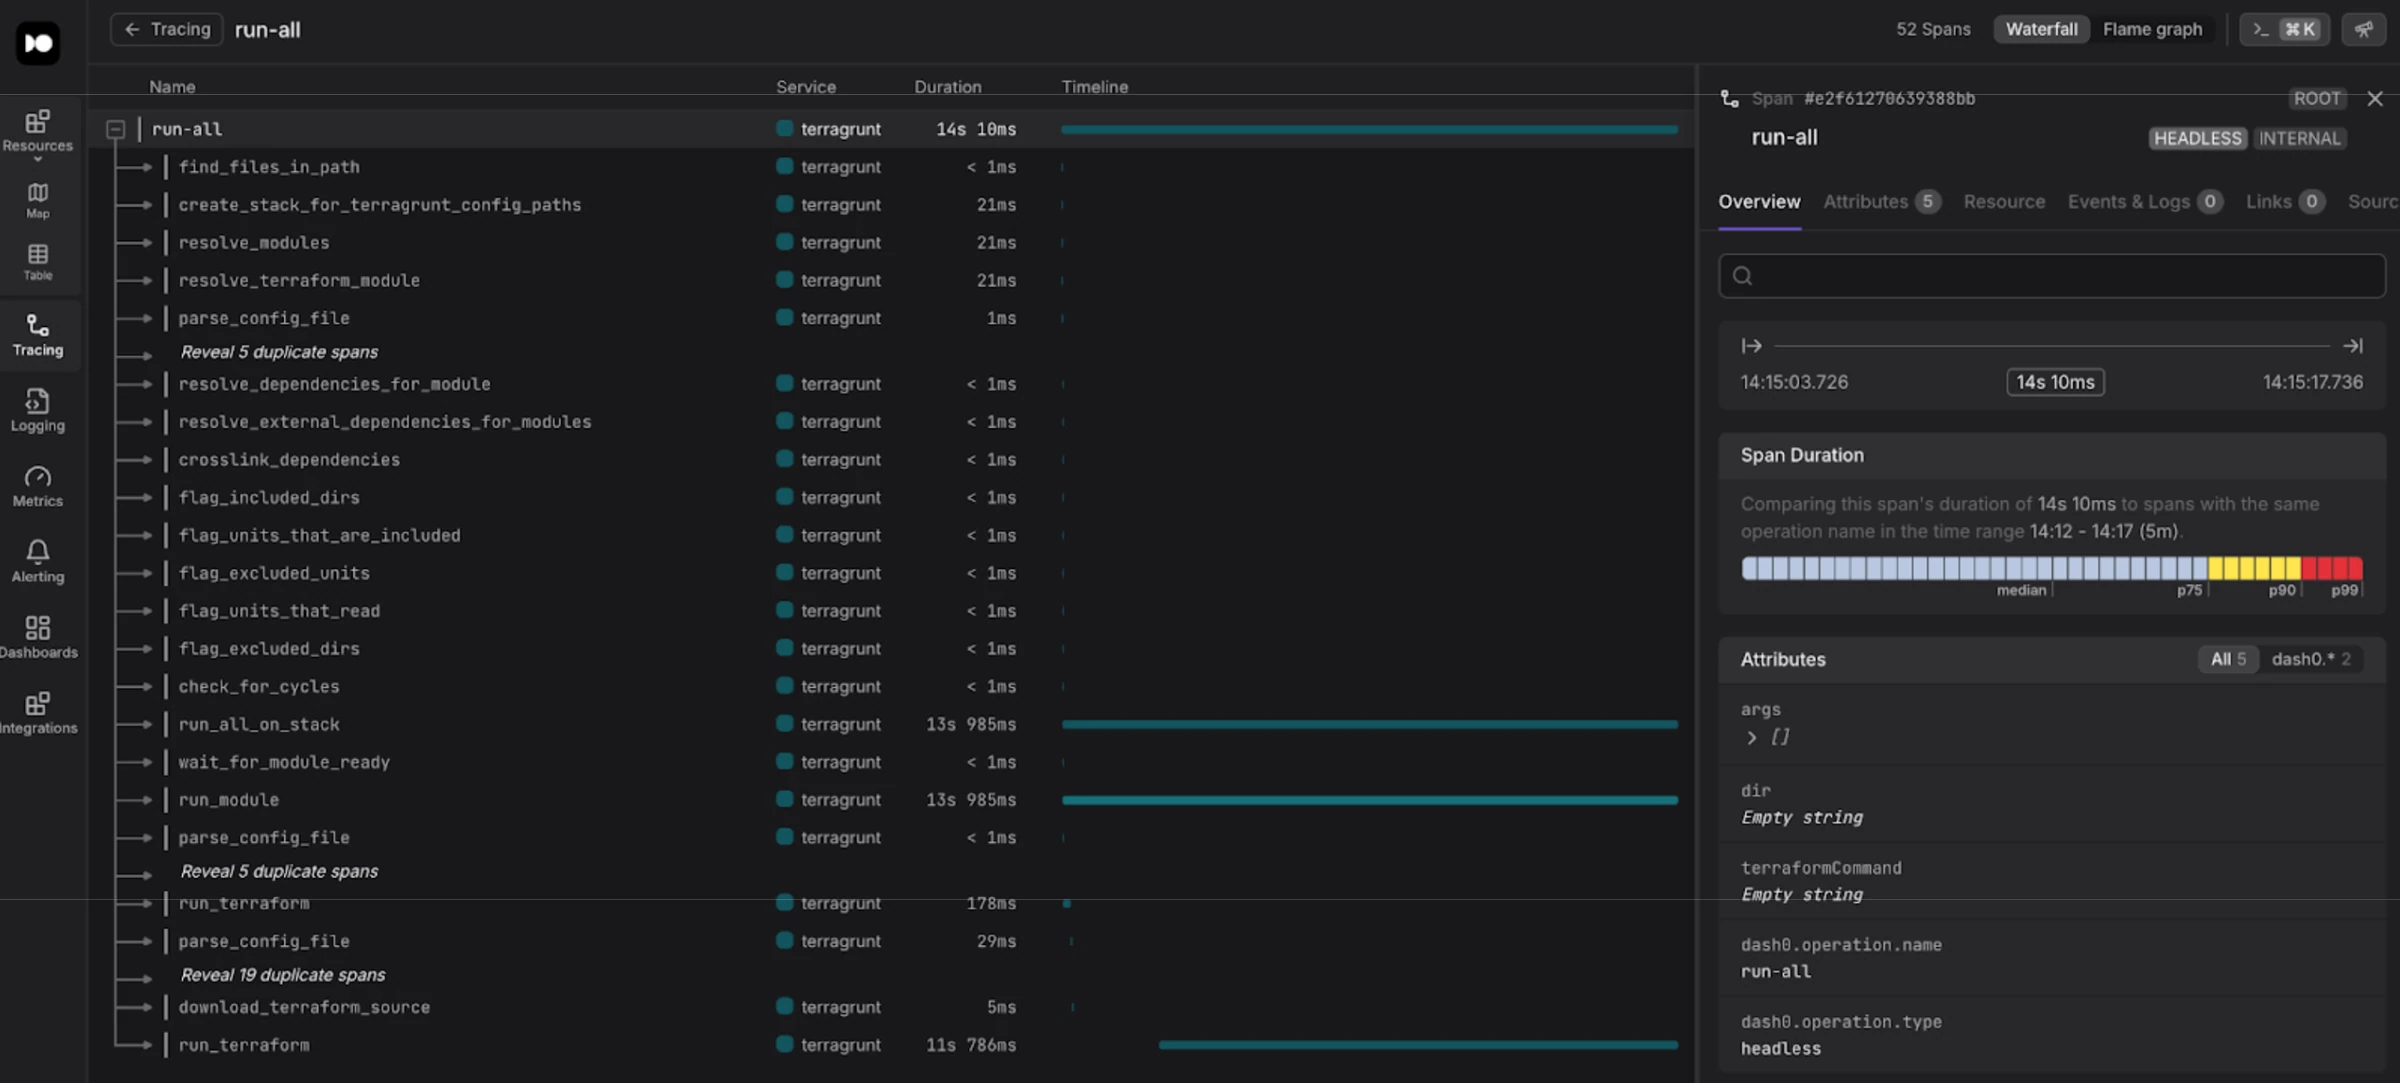Image resolution: width=2400 pixels, height=1083 pixels.
Task: Click the 14s 10ms duration badge
Action: coord(2055,382)
